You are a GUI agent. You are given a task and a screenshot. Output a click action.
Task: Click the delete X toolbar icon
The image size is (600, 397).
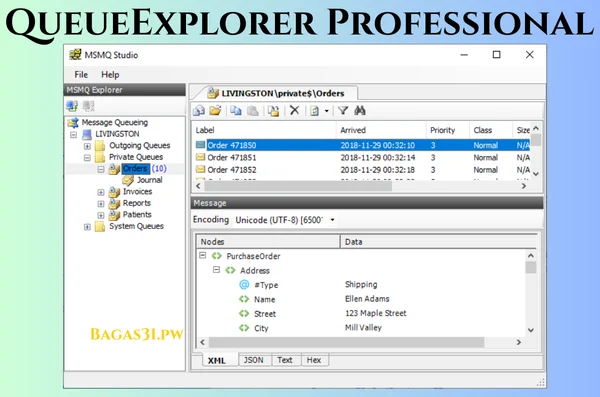click(x=294, y=111)
